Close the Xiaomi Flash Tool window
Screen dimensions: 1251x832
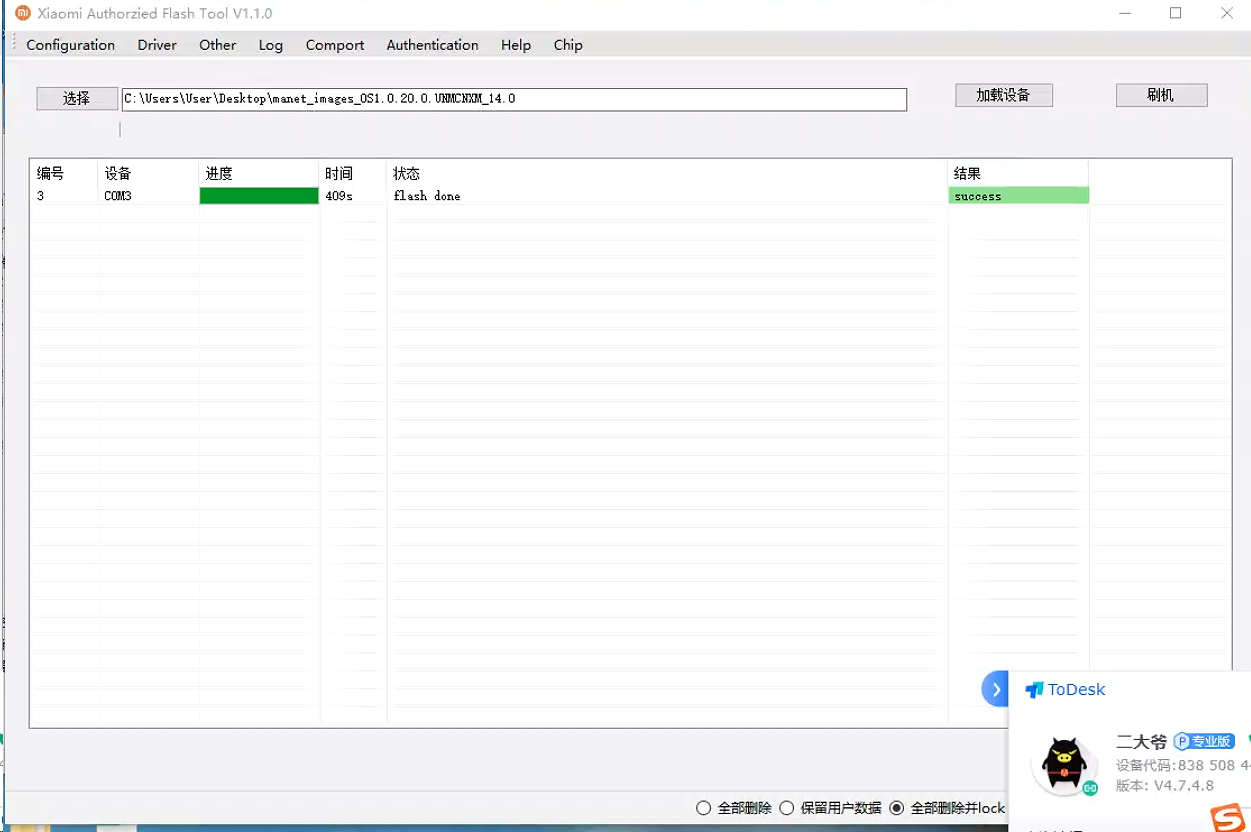1227,13
